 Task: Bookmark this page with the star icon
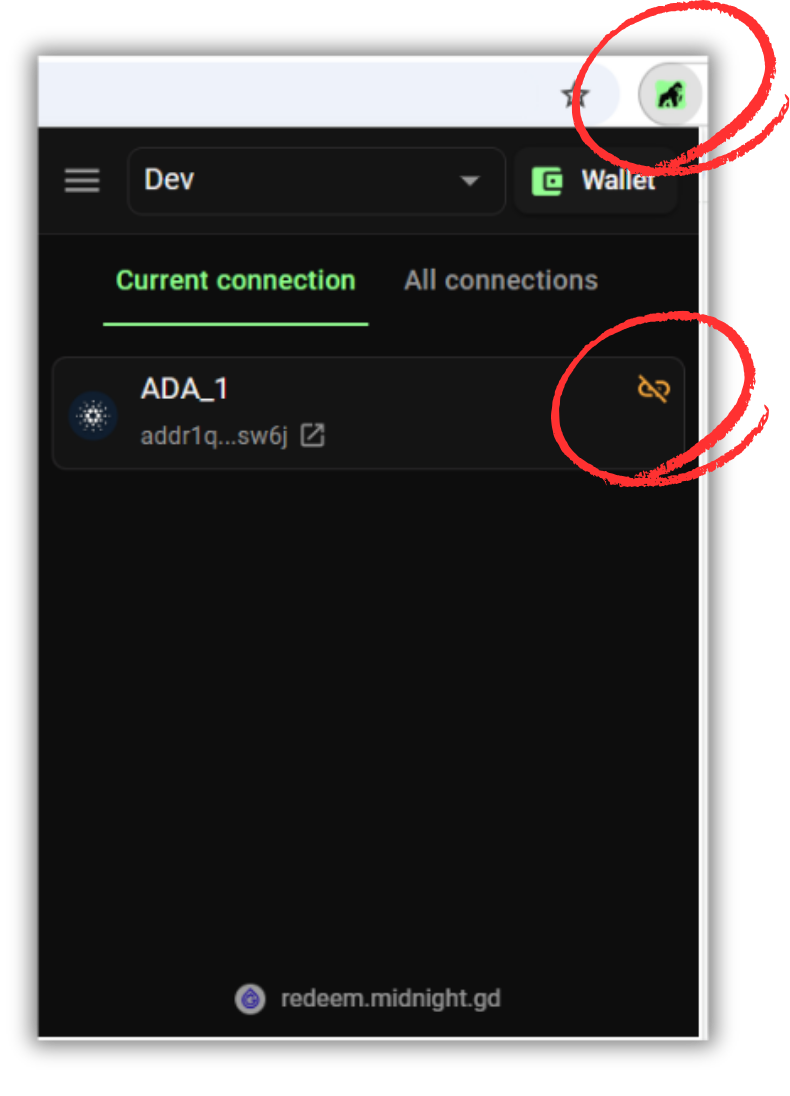click(x=575, y=96)
